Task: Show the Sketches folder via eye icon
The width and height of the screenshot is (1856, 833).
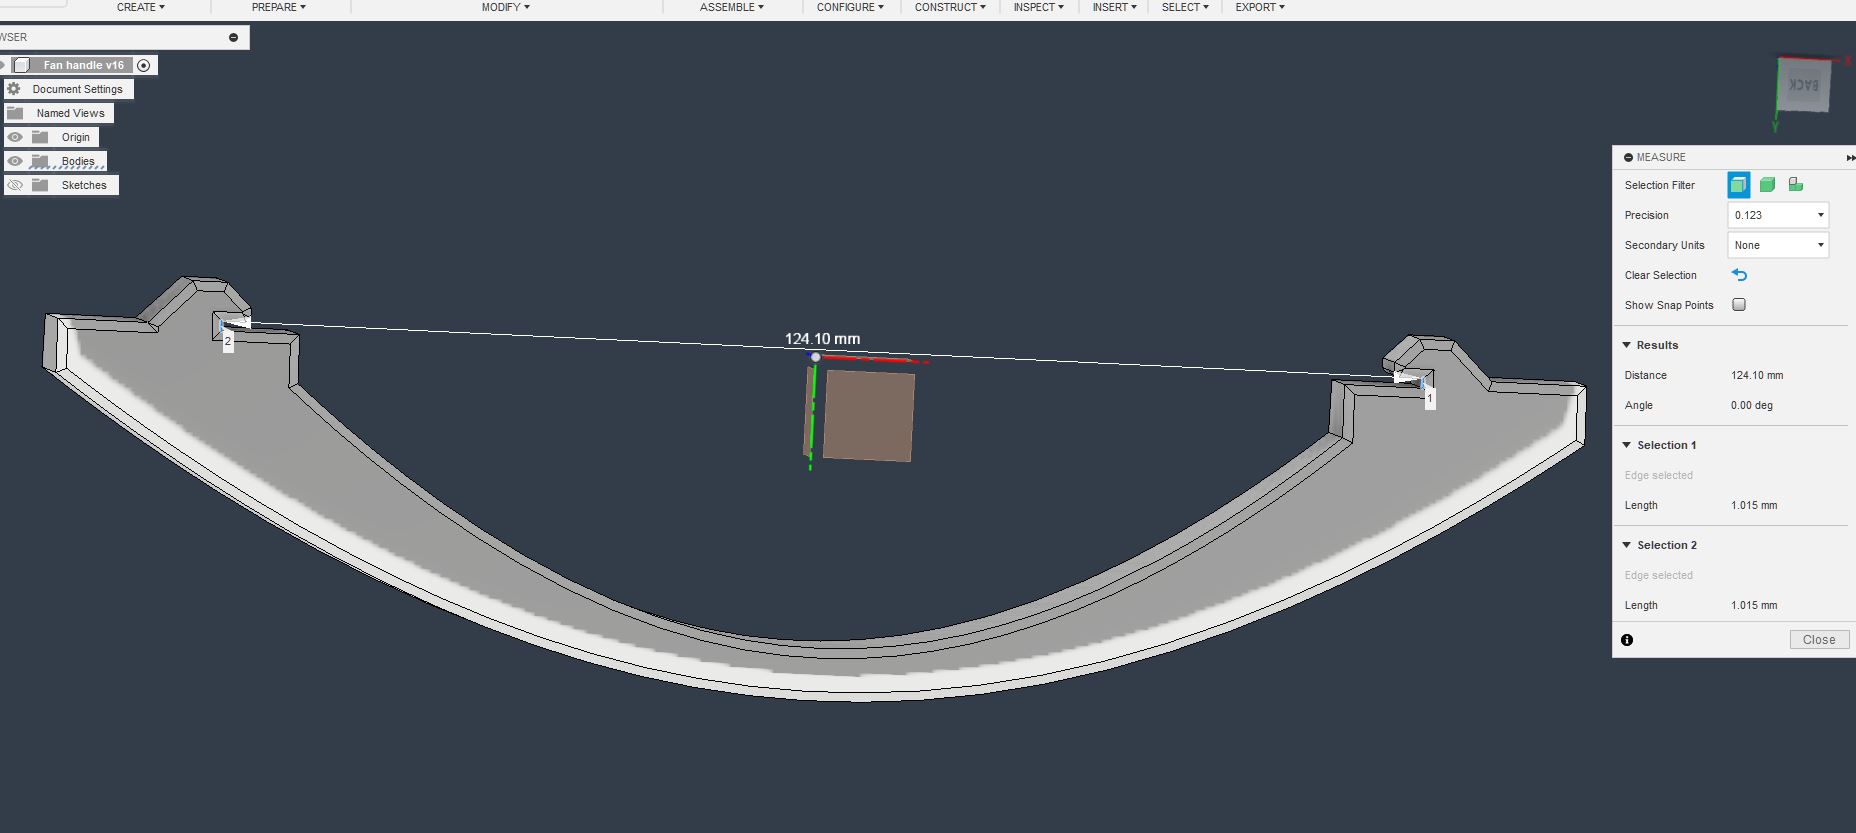Action: (x=15, y=185)
